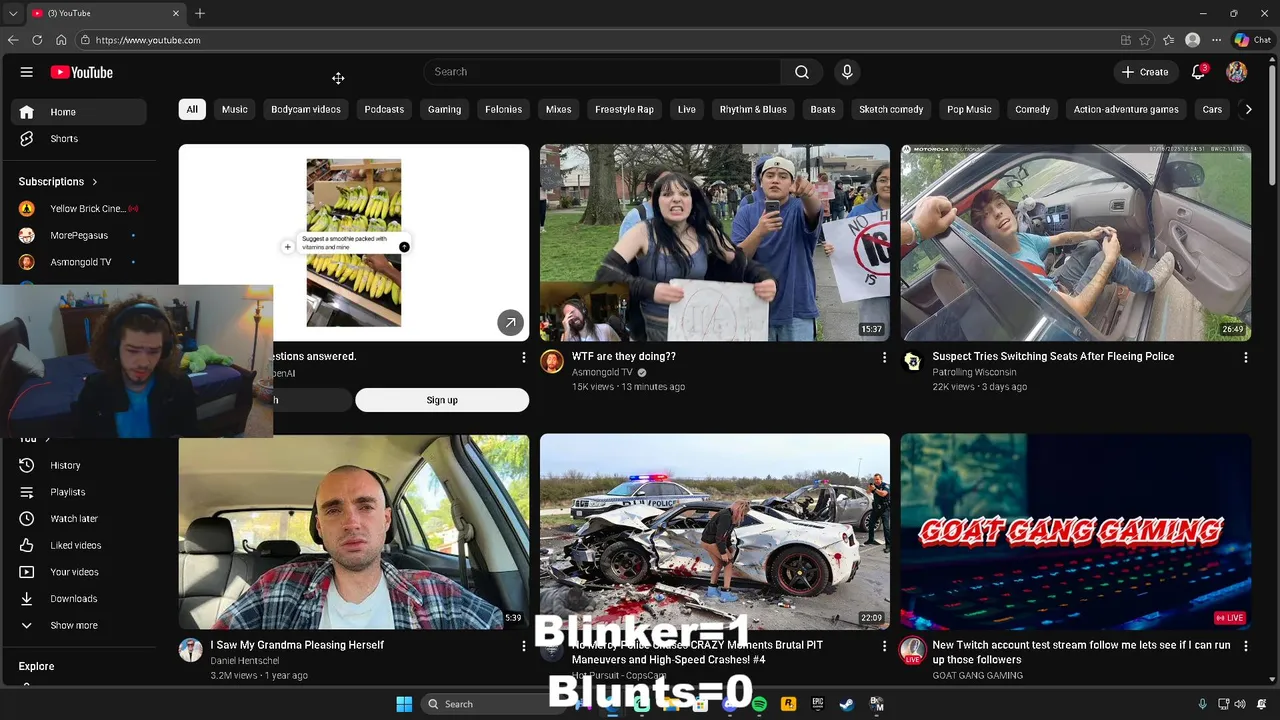Image resolution: width=1280 pixels, height=720 pixels.
Task: Open Home in the sidebar
Action: coord(80,112)
